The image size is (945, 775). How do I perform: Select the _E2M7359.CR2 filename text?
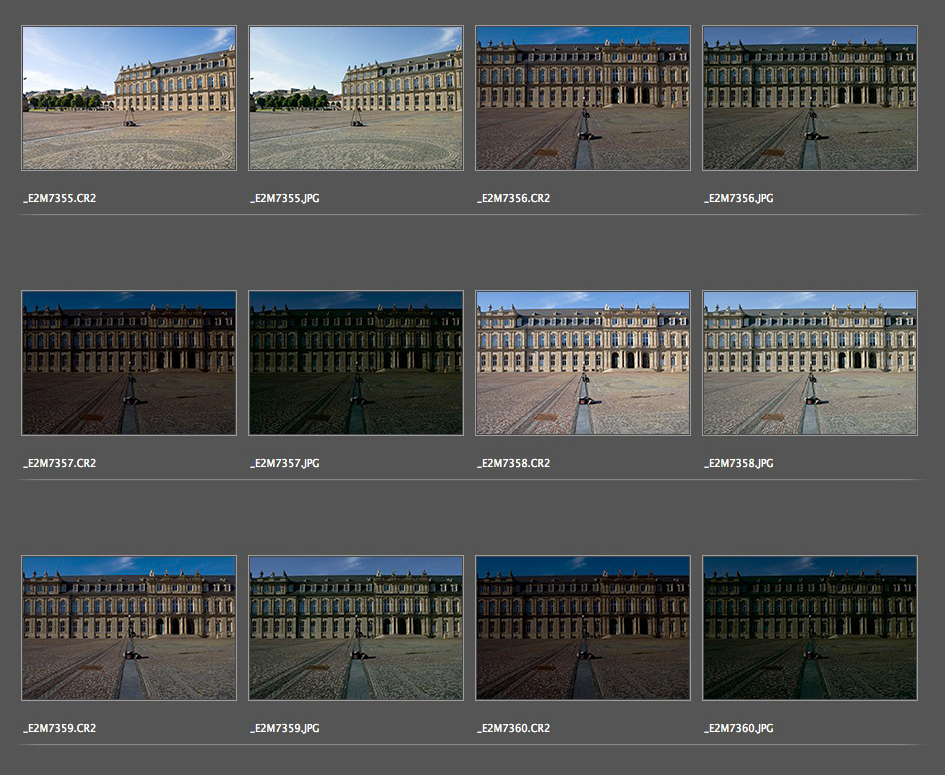(60, 729)
